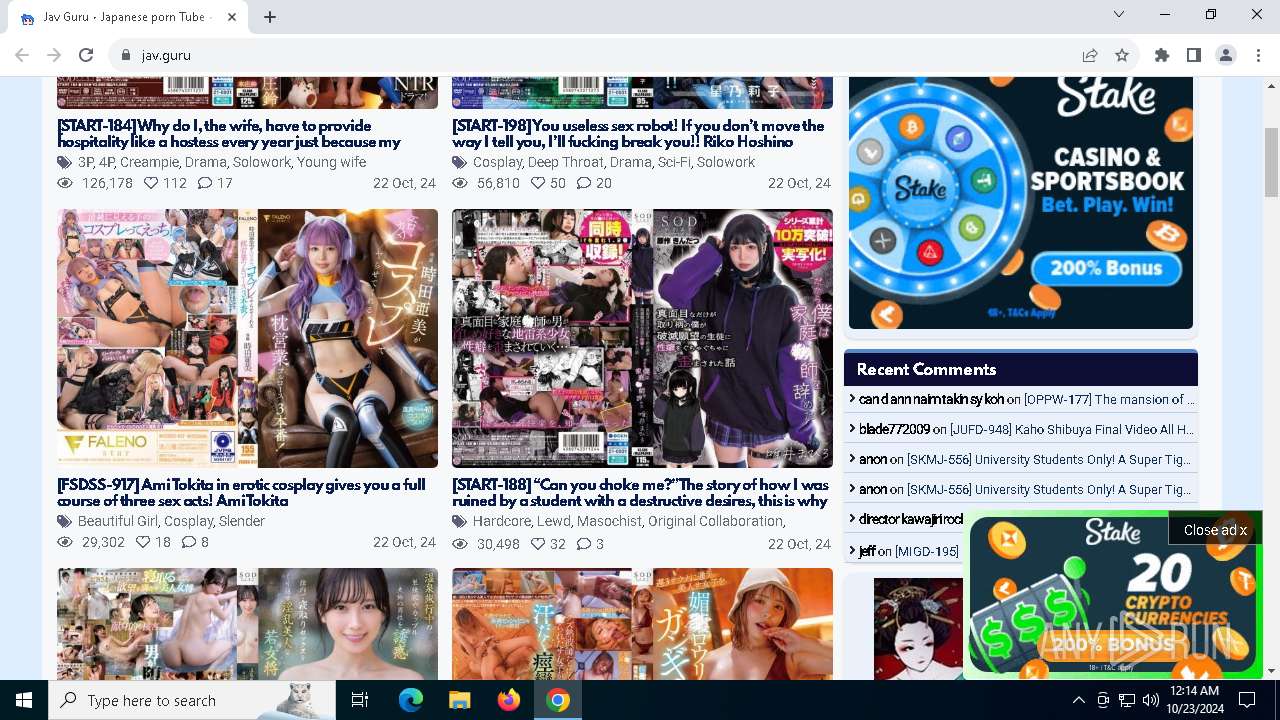Share this page icon in address bar

[x=1090, y=55]
